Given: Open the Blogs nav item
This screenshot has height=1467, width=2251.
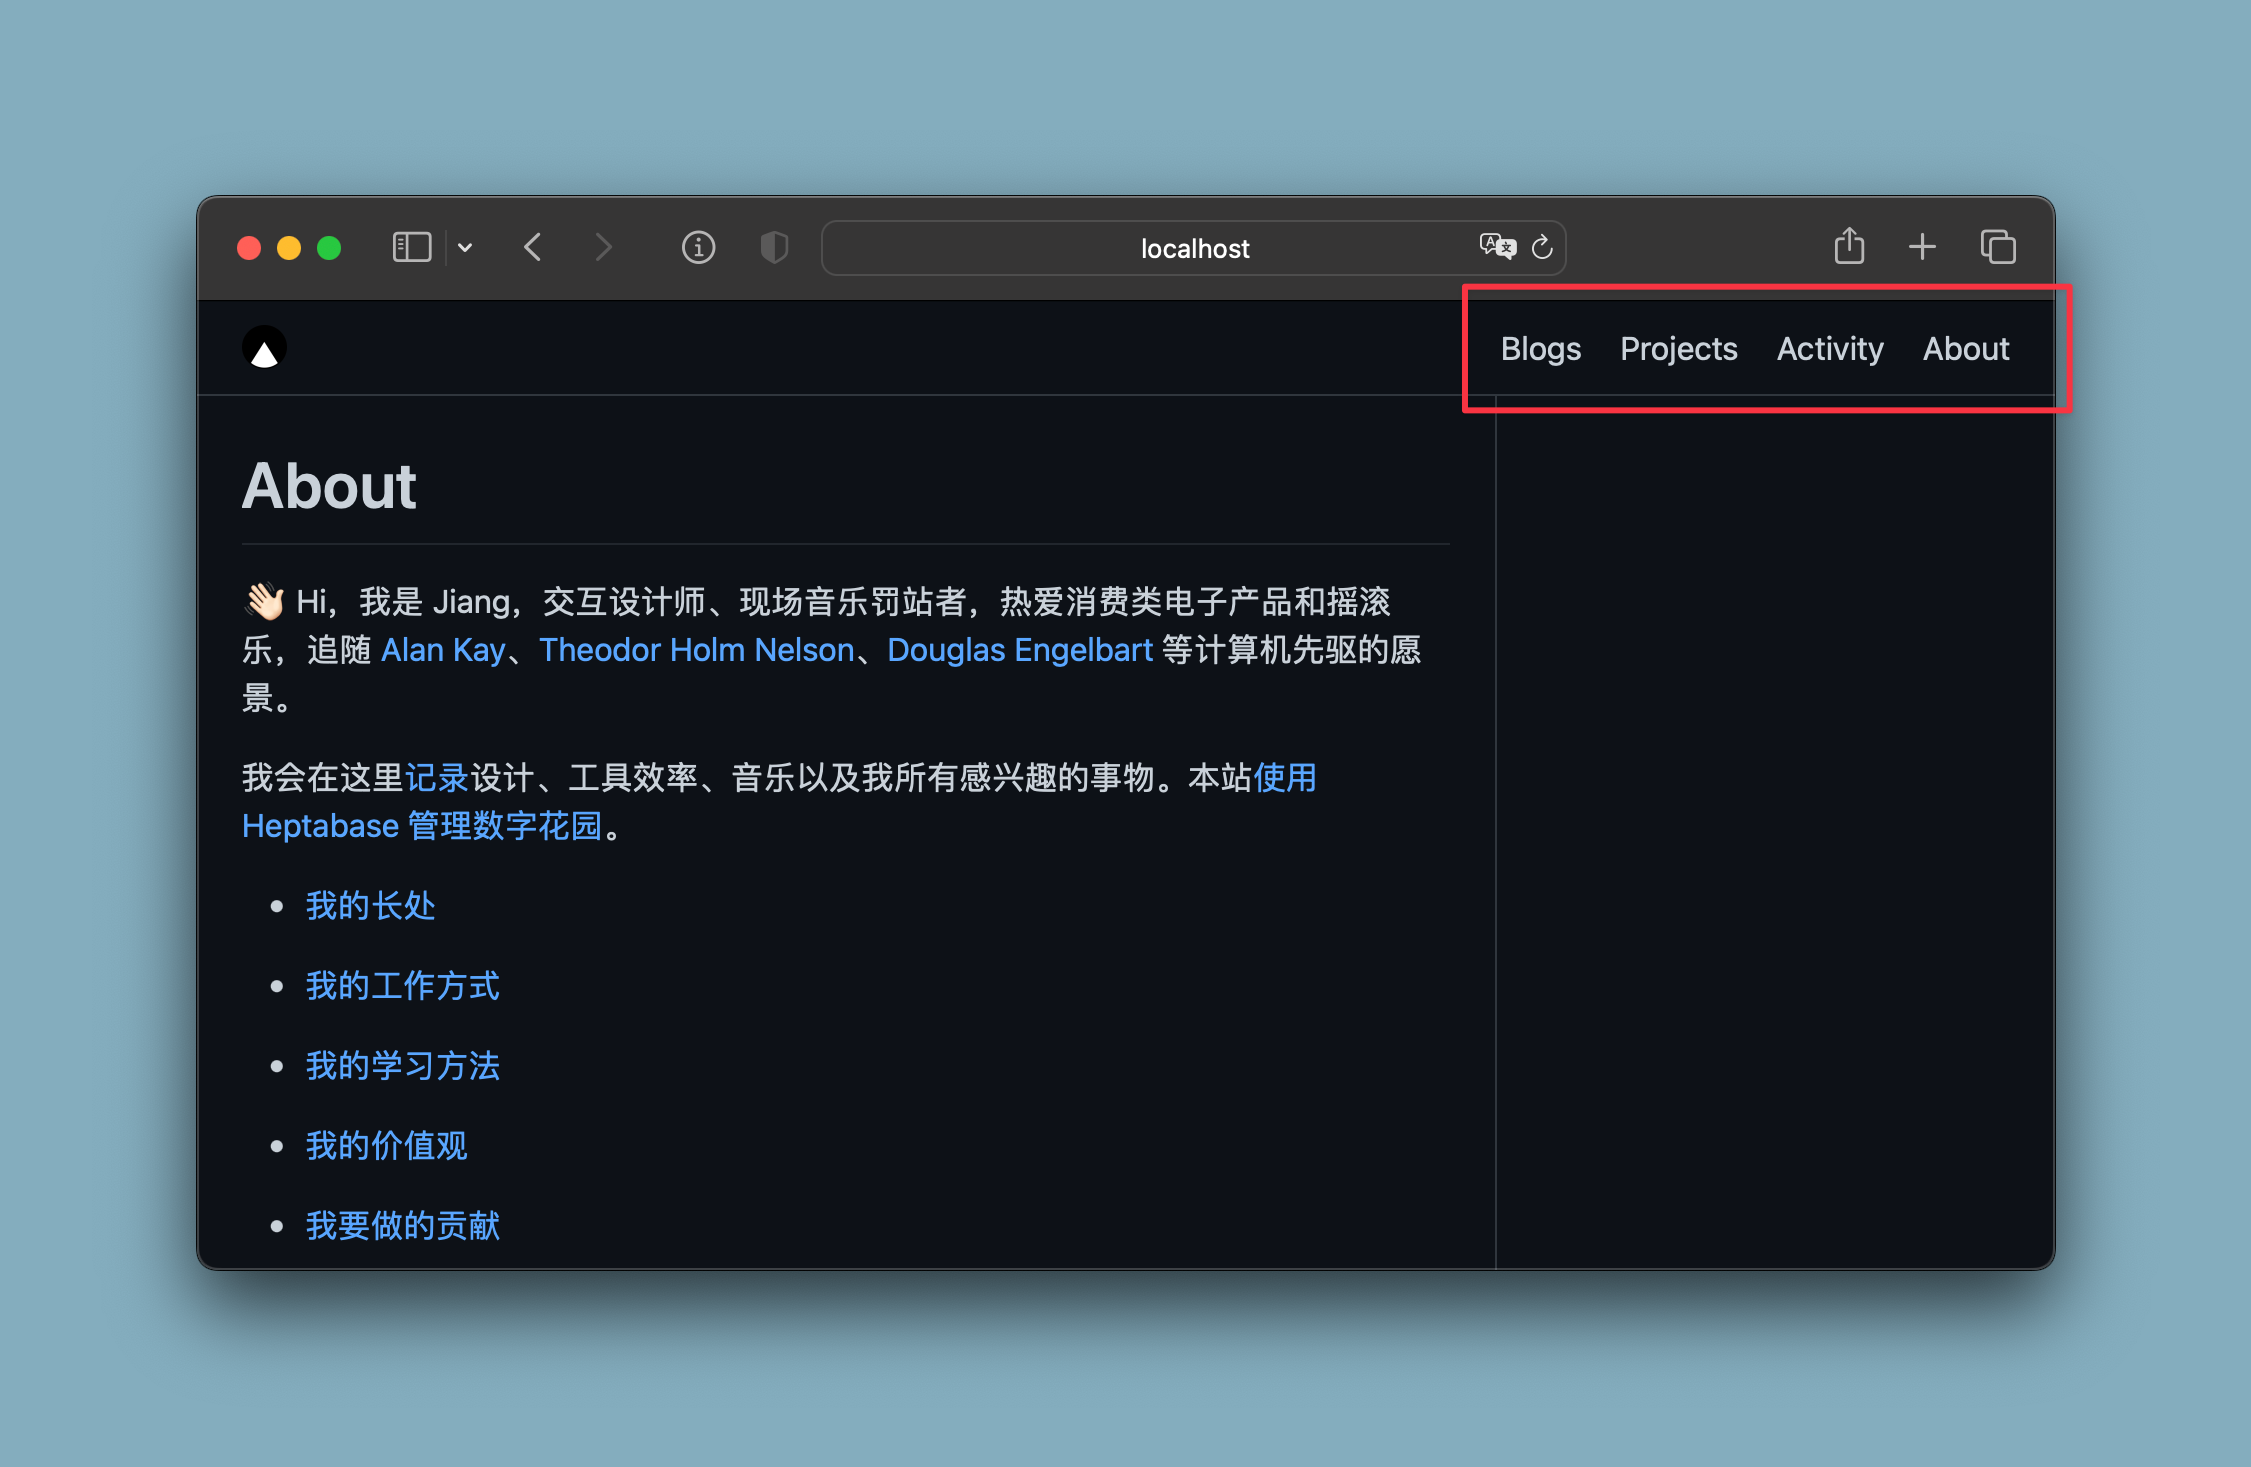Looking at the screenshot, I should (1540, 349).
